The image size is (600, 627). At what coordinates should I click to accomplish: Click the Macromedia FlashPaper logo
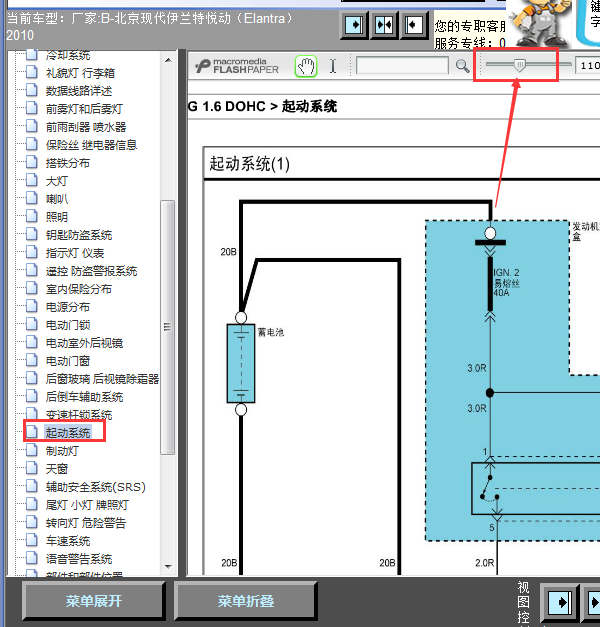coord(237,66)
